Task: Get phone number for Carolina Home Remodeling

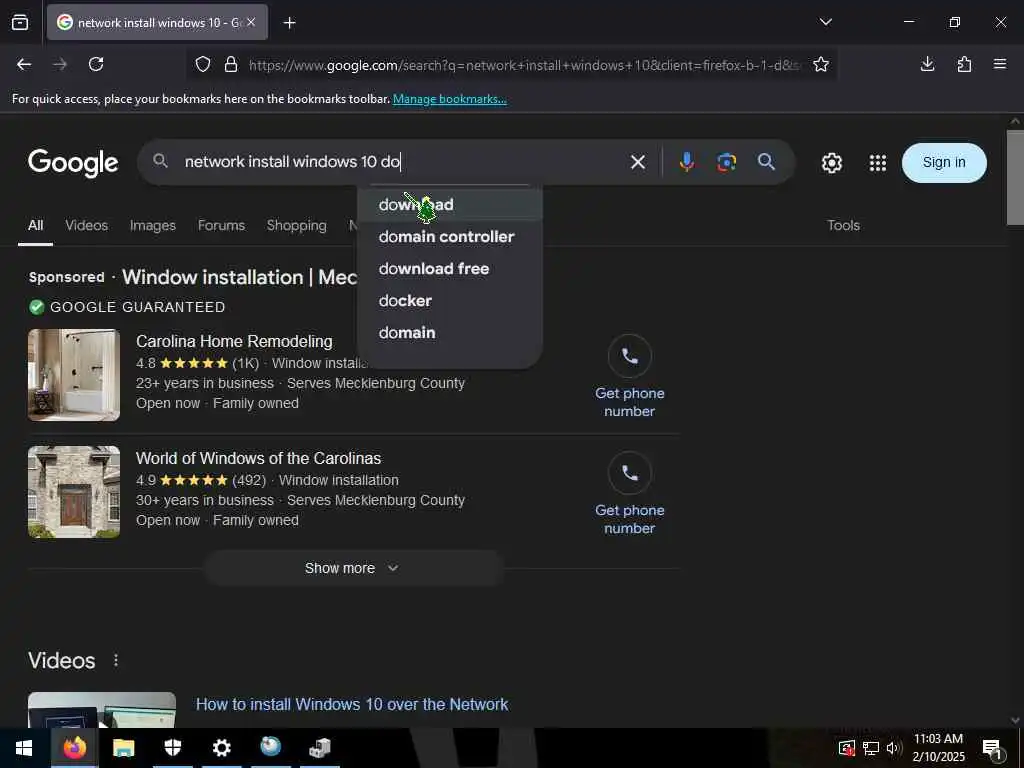Action: tap(630, 377)
